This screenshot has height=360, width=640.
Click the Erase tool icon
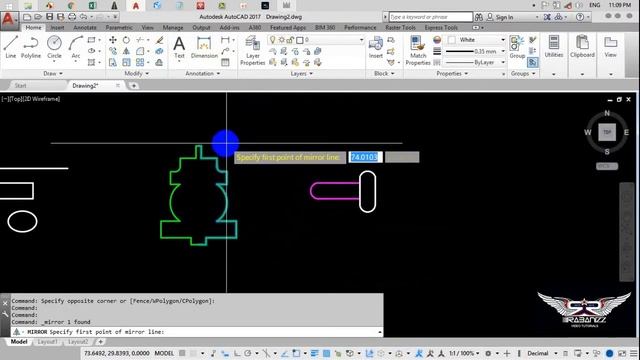(160, 40)
